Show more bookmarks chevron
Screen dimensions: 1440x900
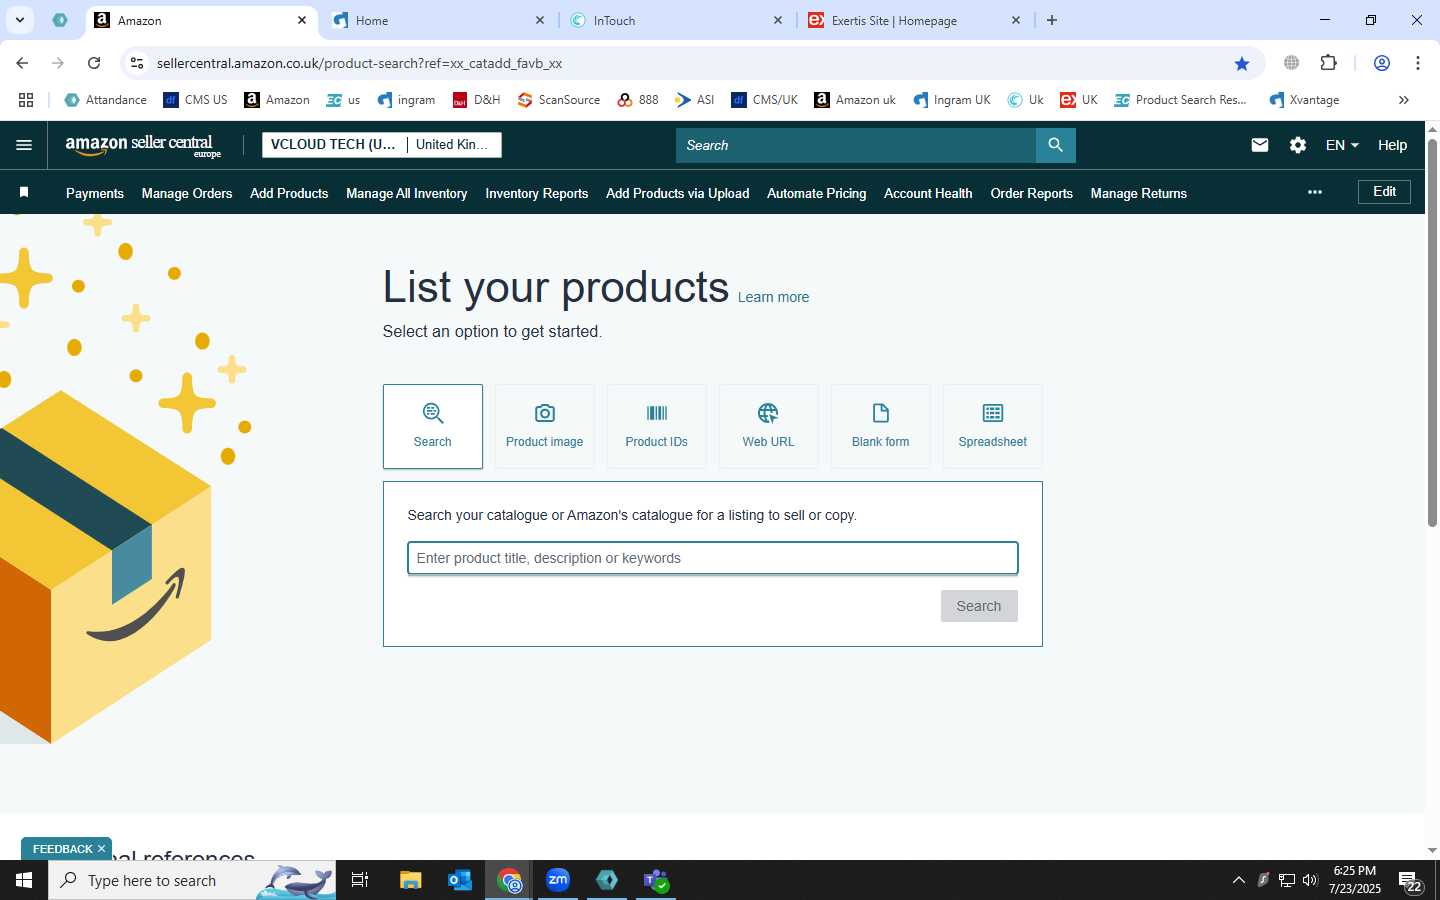(1404, 100)
